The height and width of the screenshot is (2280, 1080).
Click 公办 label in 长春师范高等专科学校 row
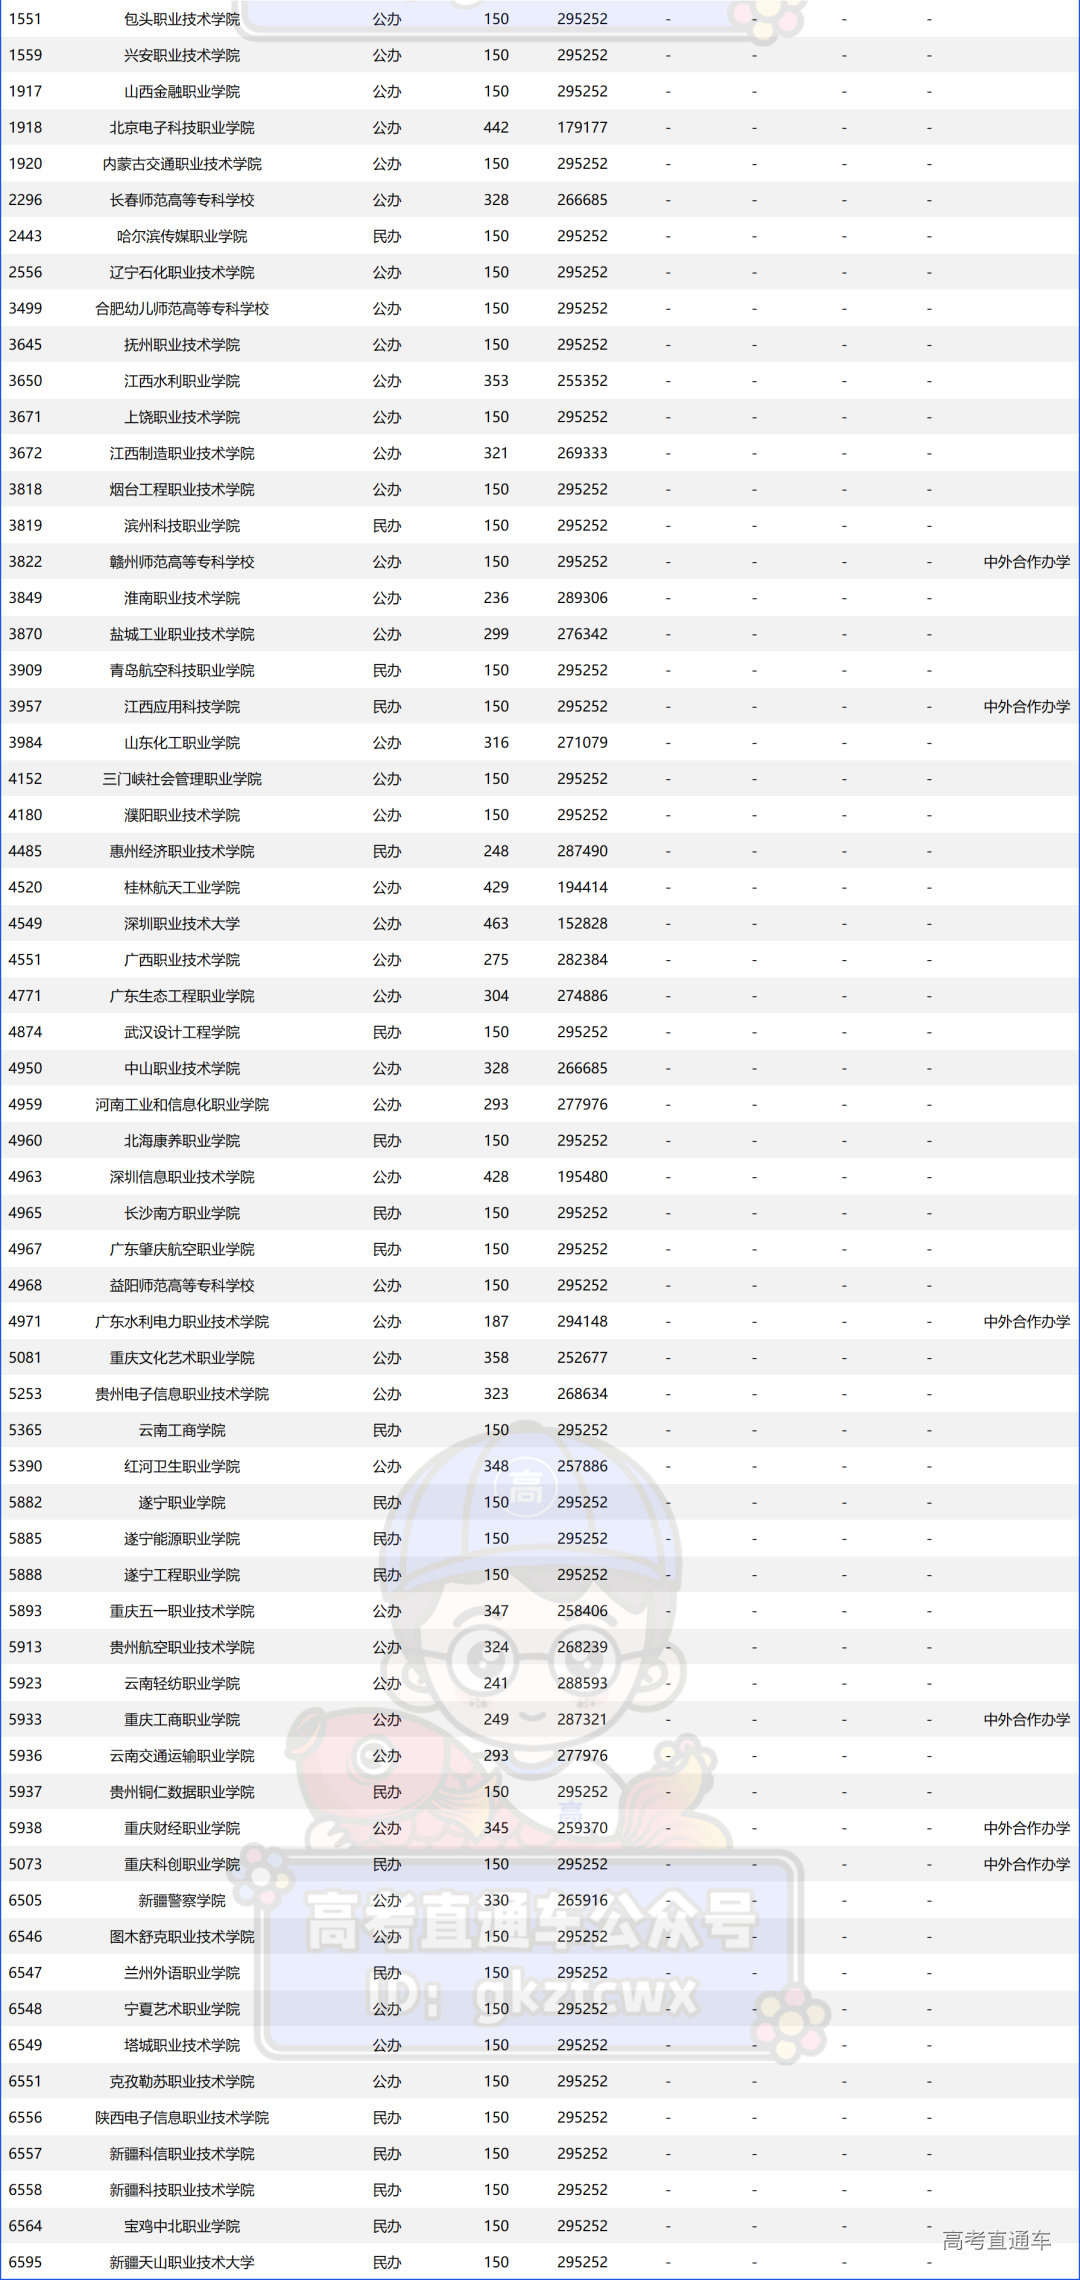(x=387, y=200)
